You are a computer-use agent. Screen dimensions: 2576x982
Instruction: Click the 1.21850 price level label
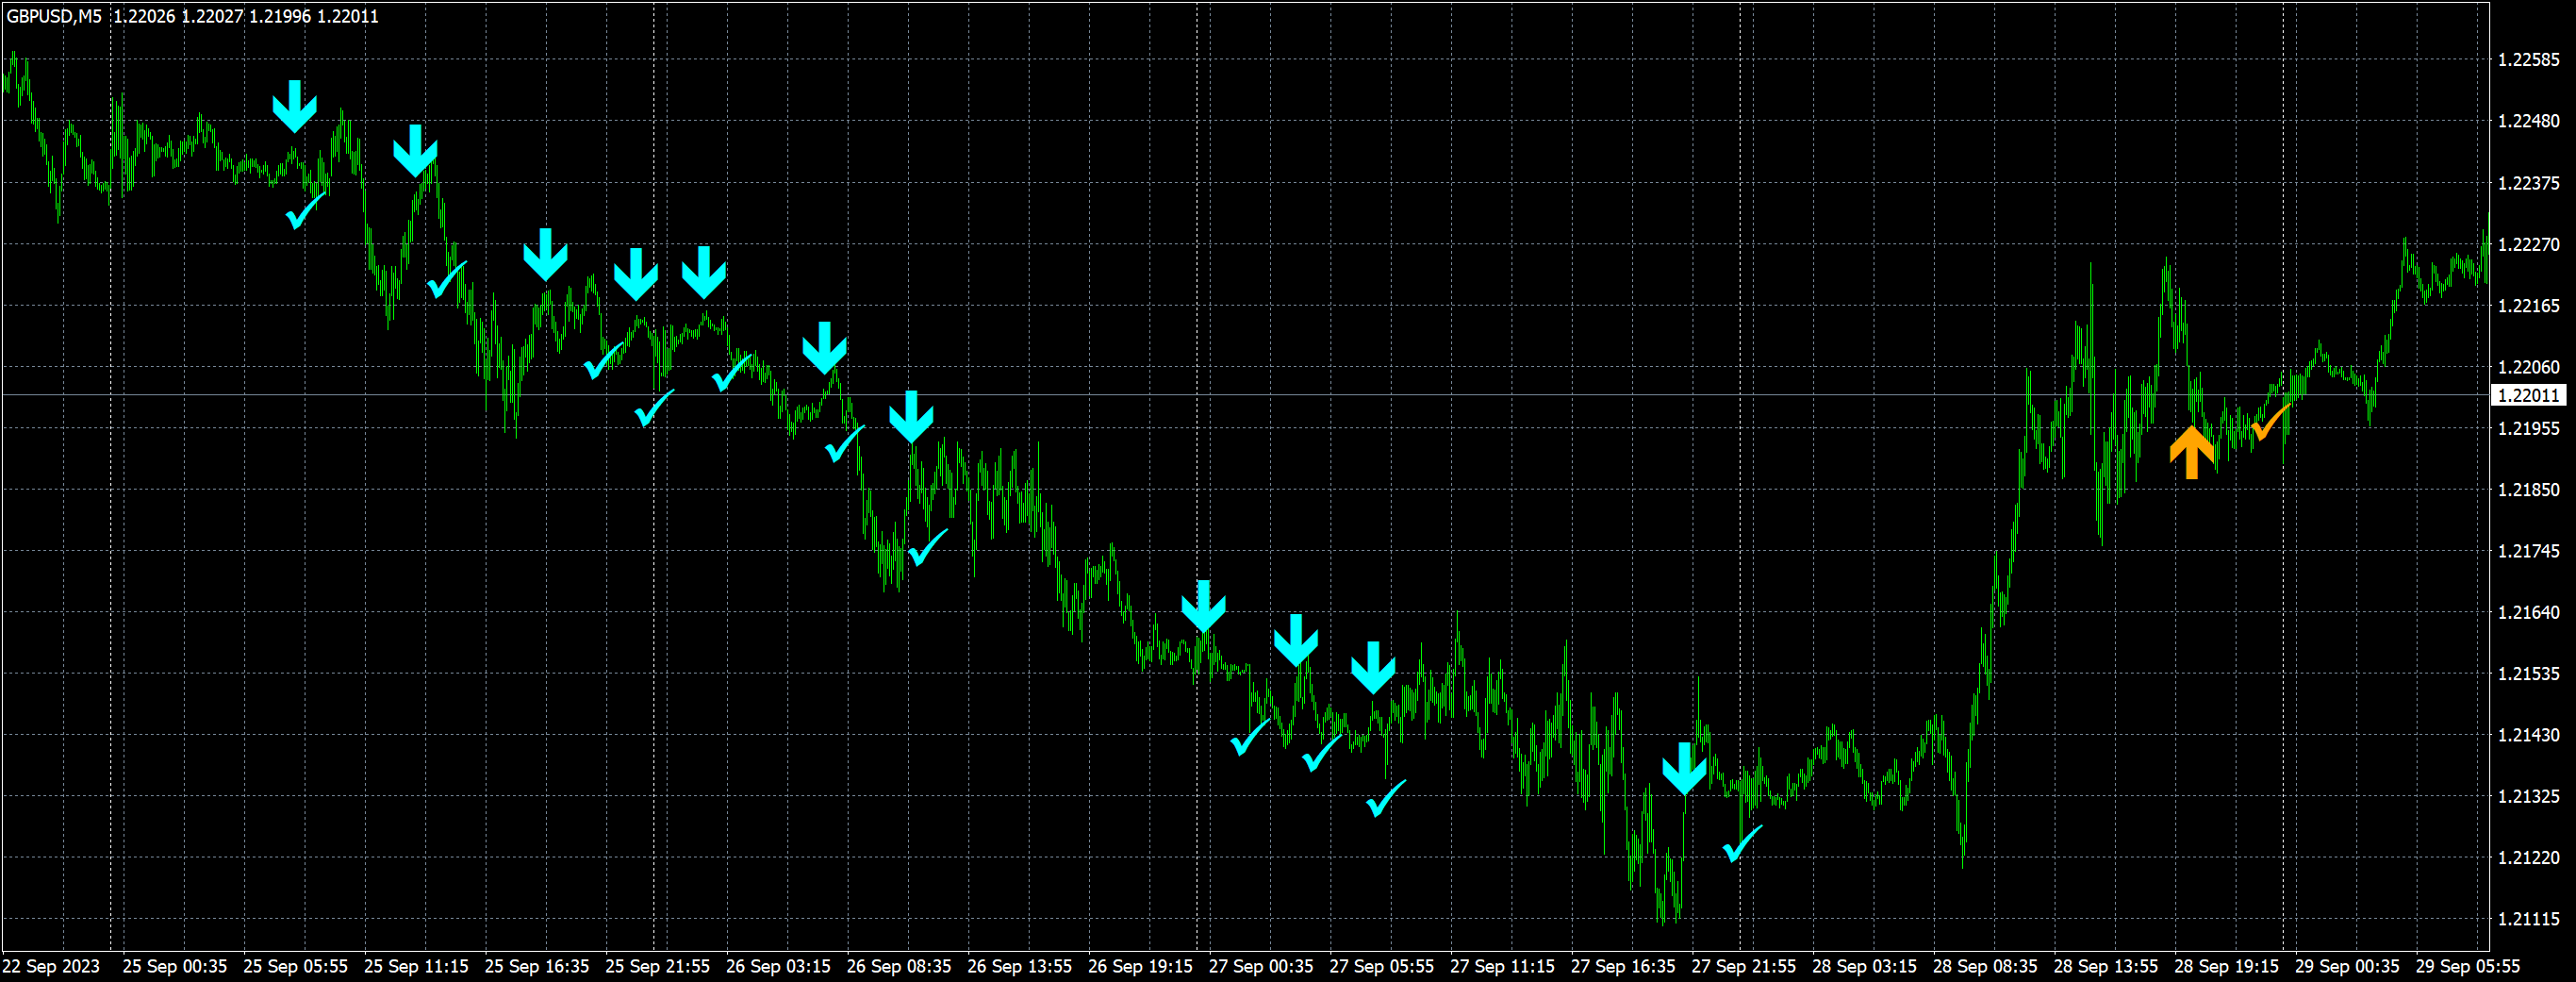2528,490
